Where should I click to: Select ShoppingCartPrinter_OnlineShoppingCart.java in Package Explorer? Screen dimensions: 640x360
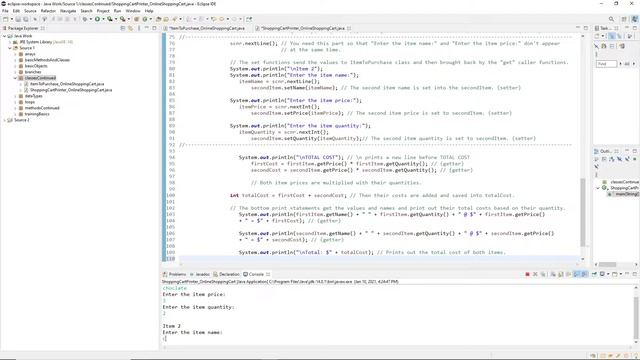click(x=71, y=90)
